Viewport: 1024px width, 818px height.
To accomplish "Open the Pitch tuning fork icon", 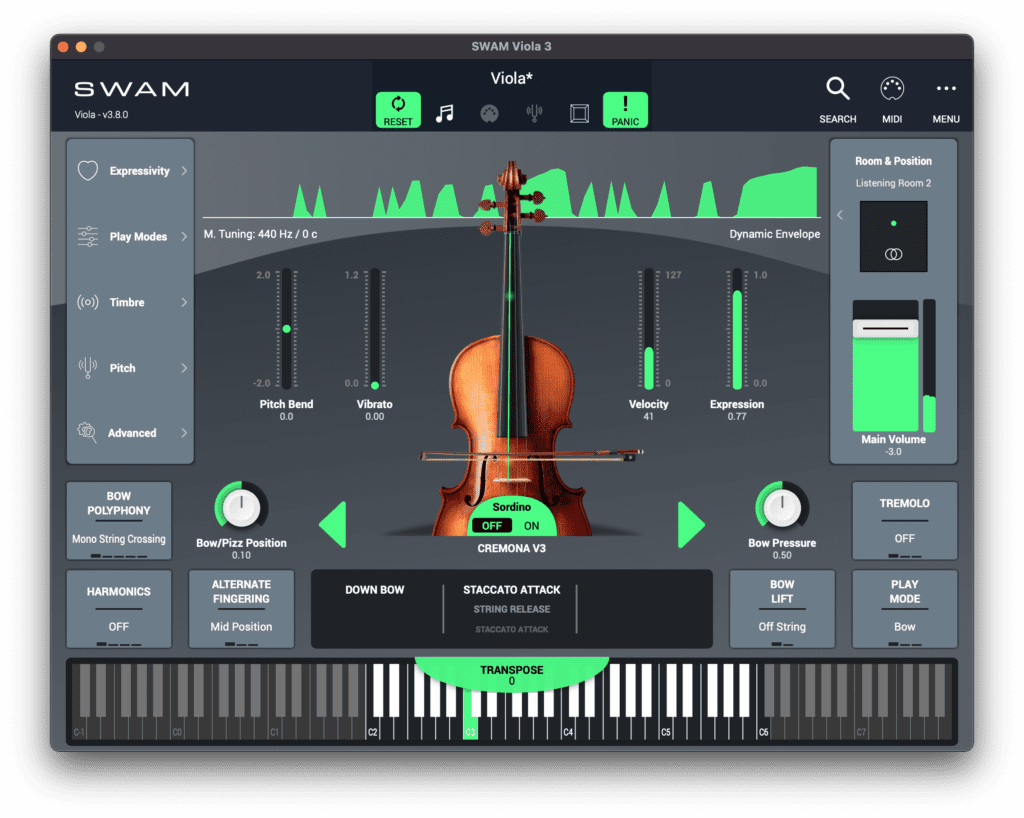I will pyautogui.click(x=88, y=367).
